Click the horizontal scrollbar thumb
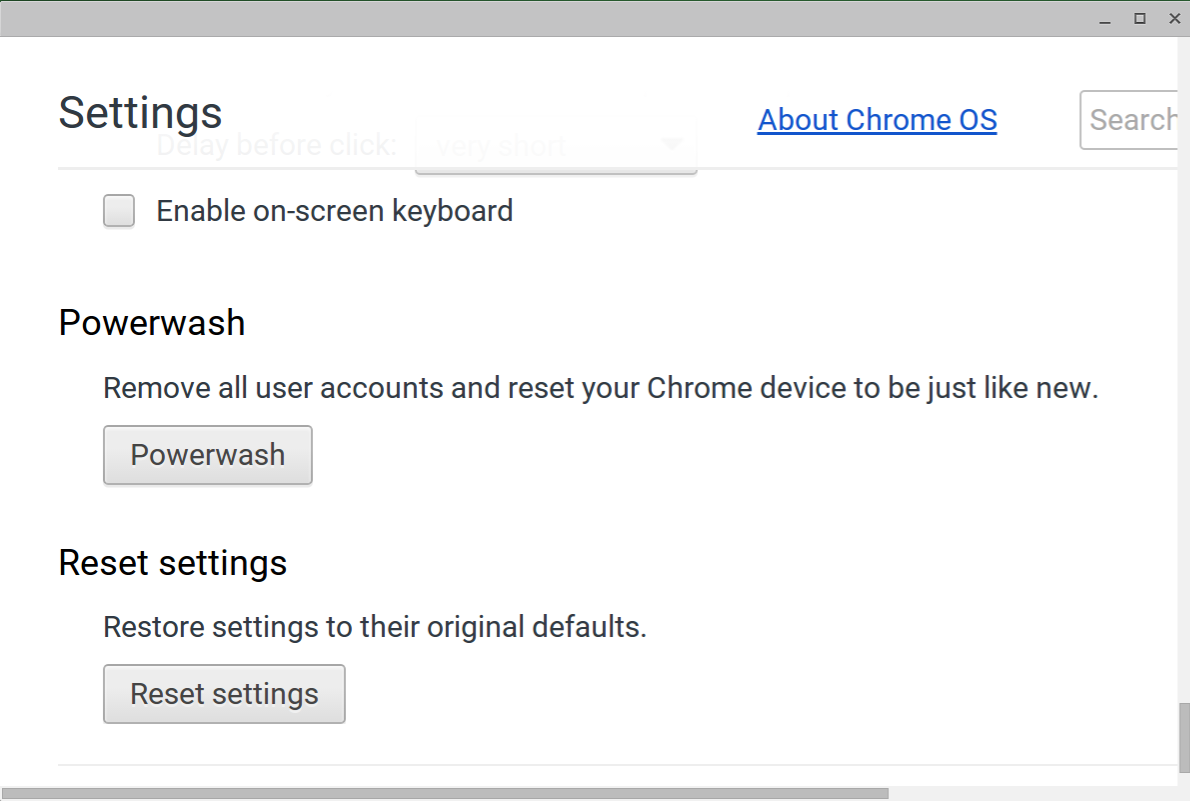 pyautogui.click(x=444, y=794)
